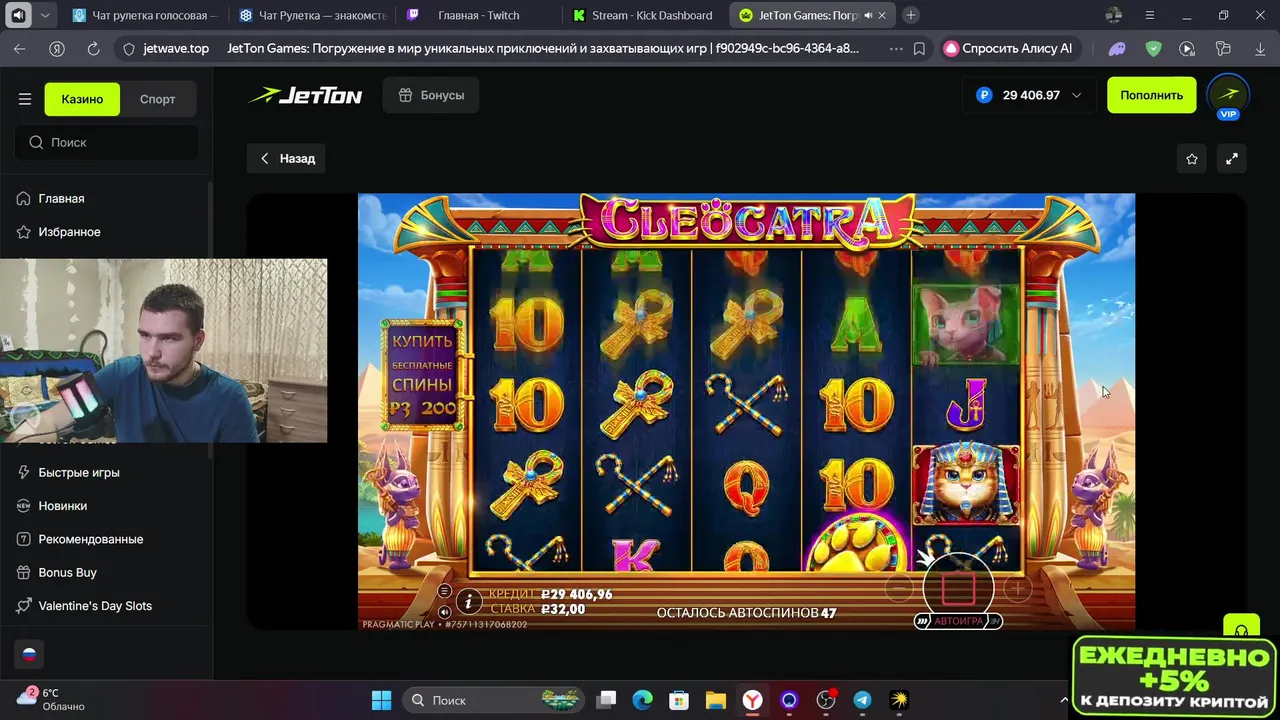Viewport: 1280px width, 720px height.
Task: Toggle fullscreen for the game
Action: click(x=1232, y=158)
